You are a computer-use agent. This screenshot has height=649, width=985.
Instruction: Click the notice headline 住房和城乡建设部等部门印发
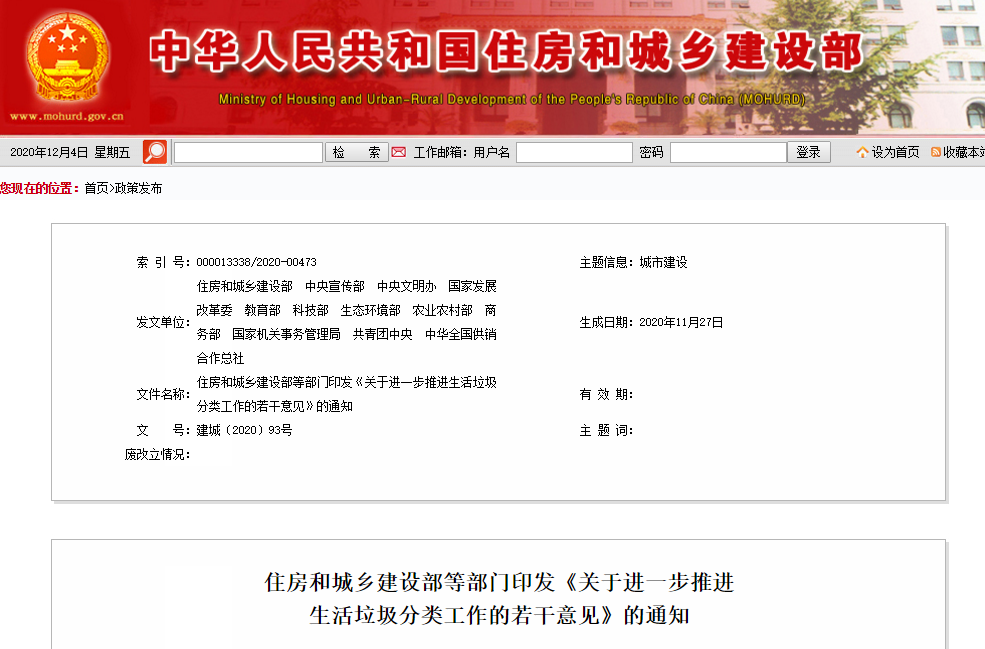click(499, 582)
